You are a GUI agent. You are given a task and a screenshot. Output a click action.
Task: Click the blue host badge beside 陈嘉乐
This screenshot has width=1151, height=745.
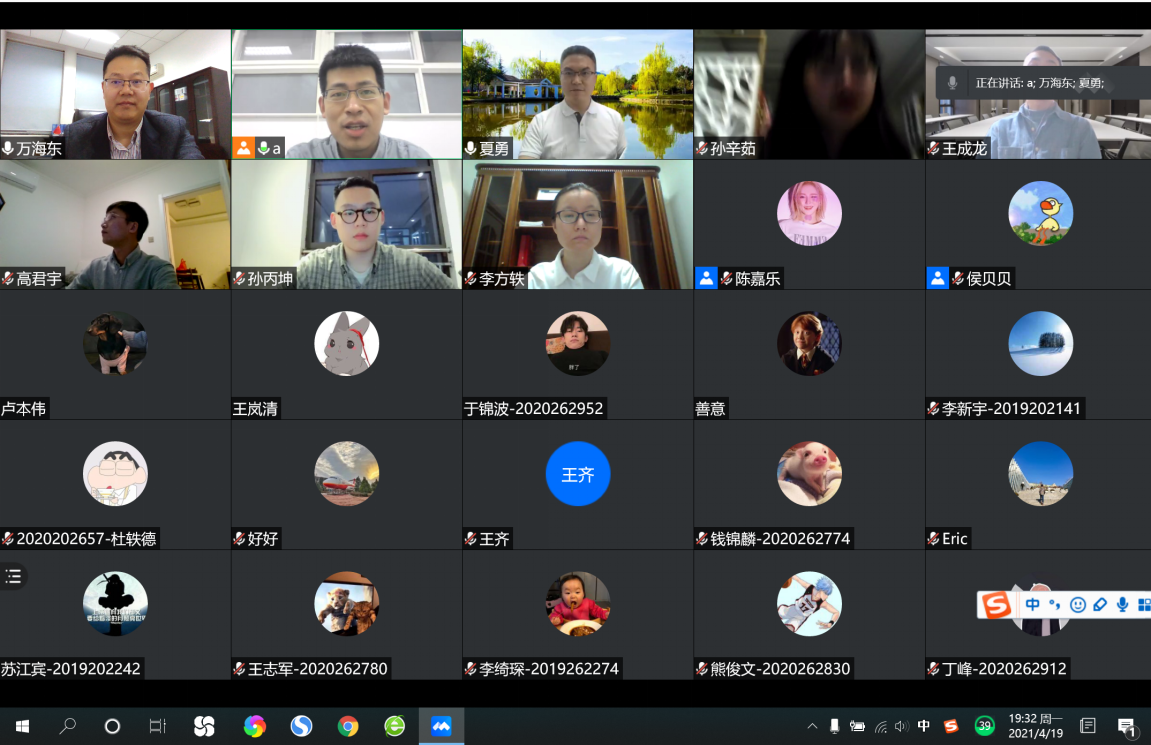706,279
